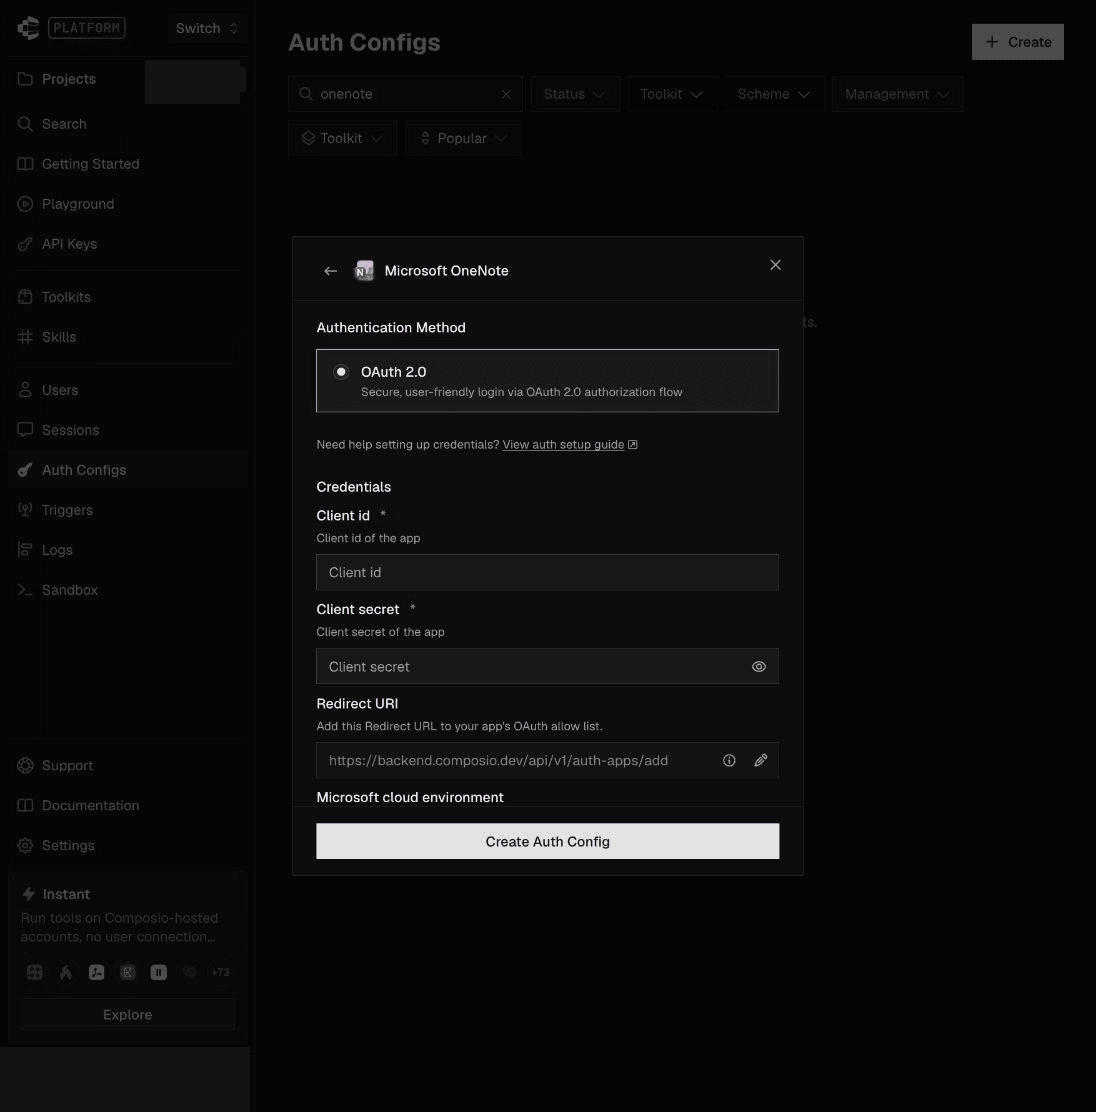Expand the Toolkit filter next to Status
Image resolution: width=1096 pixels, height=1112 pixels.
[x=671, y=94]
